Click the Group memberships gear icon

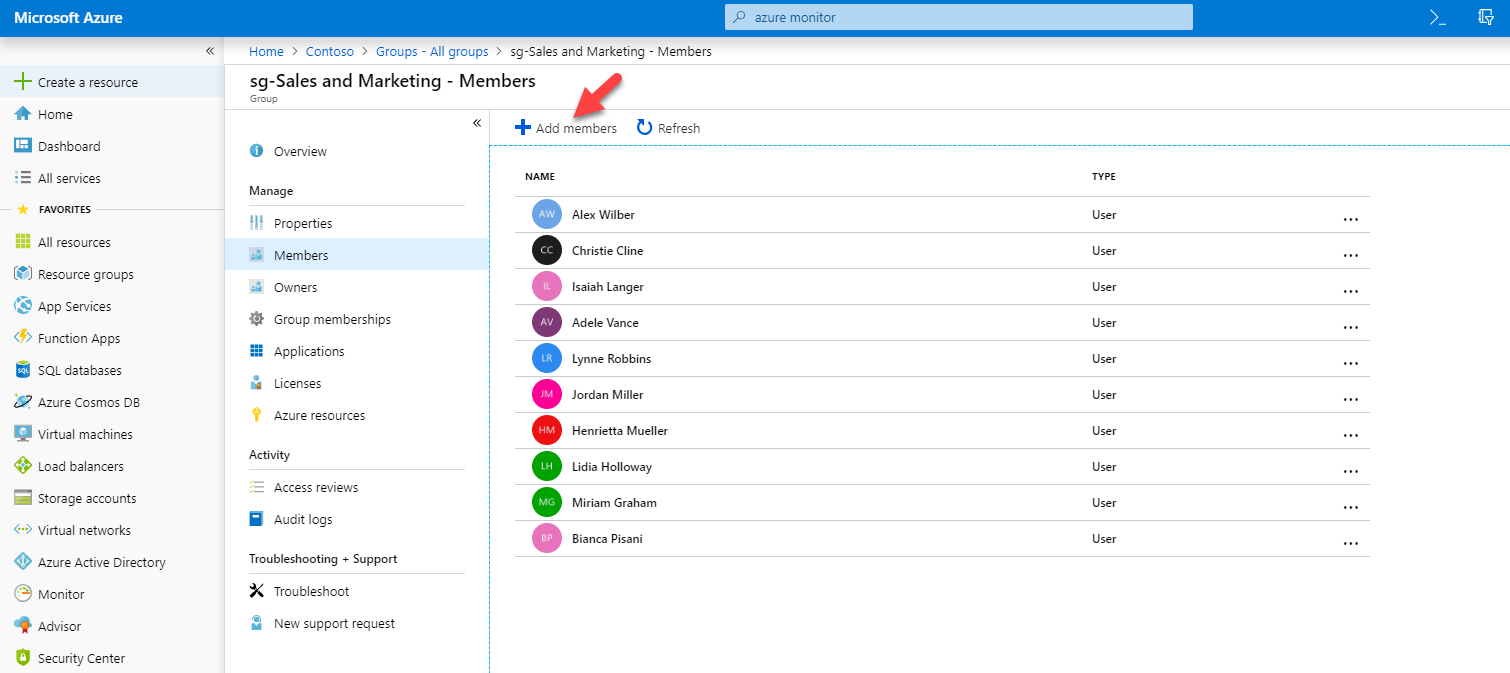pos(256,319)
